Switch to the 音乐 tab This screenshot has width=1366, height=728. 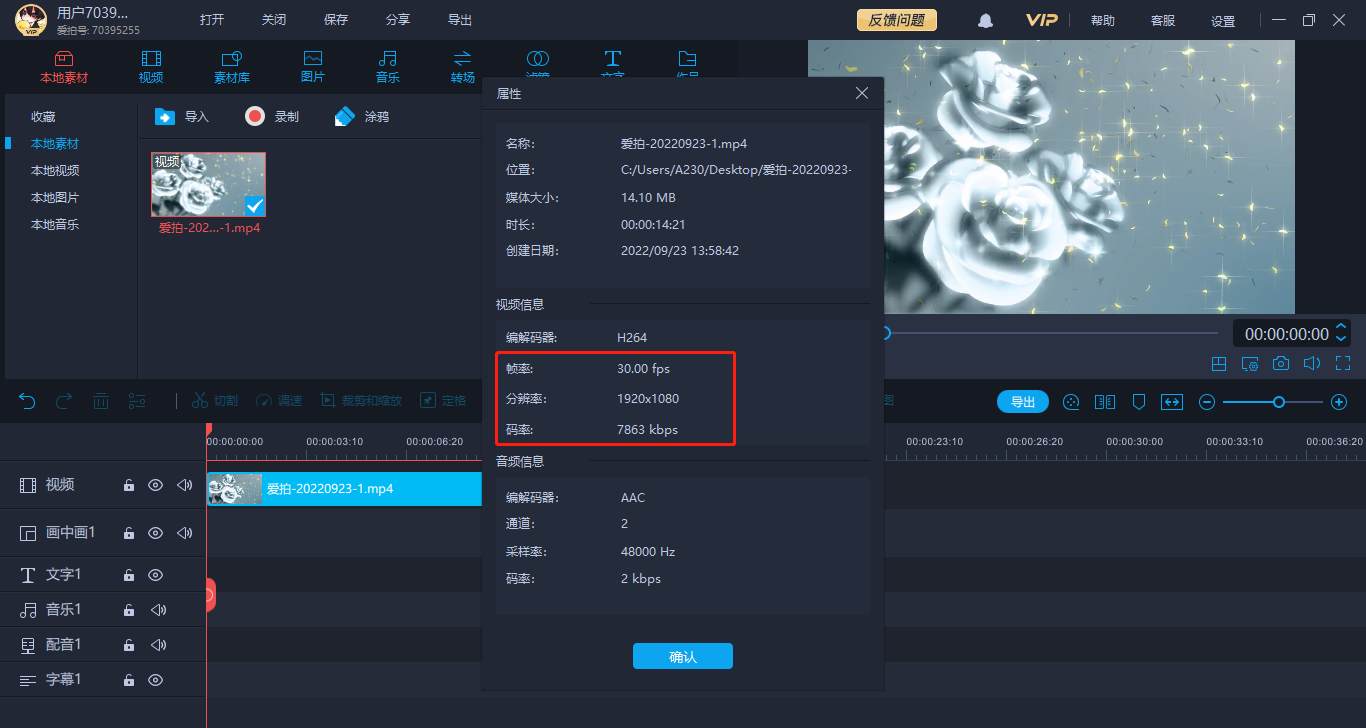388,66
